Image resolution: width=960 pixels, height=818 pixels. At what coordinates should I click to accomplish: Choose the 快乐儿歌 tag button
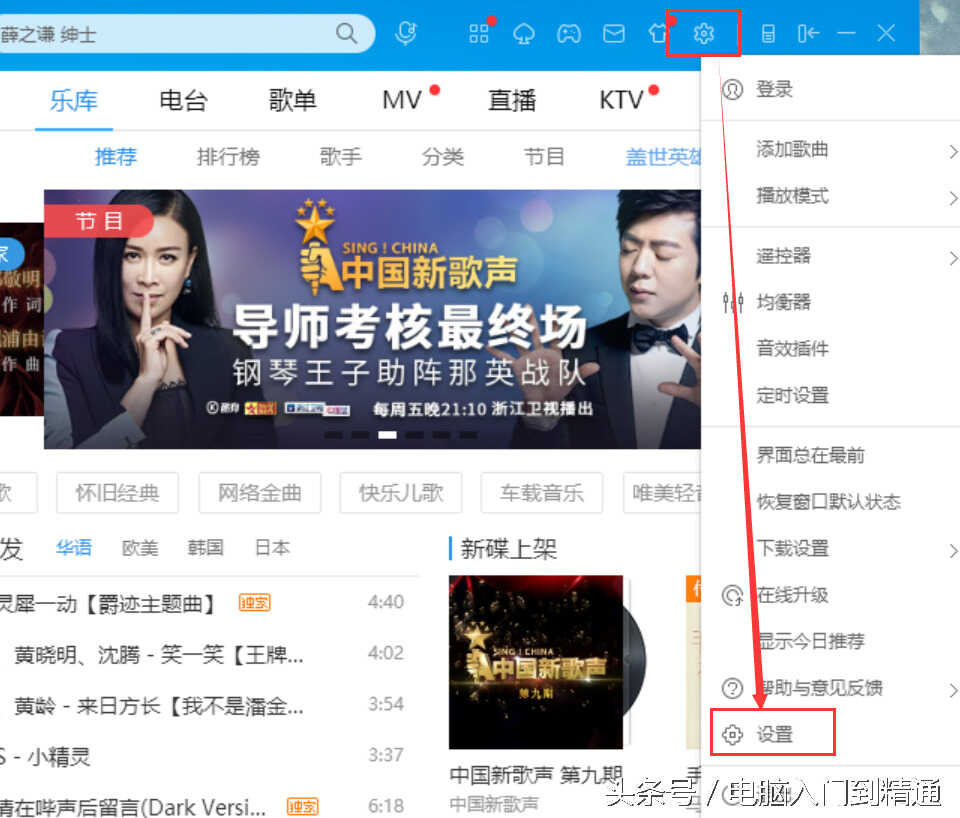(401, 493)
